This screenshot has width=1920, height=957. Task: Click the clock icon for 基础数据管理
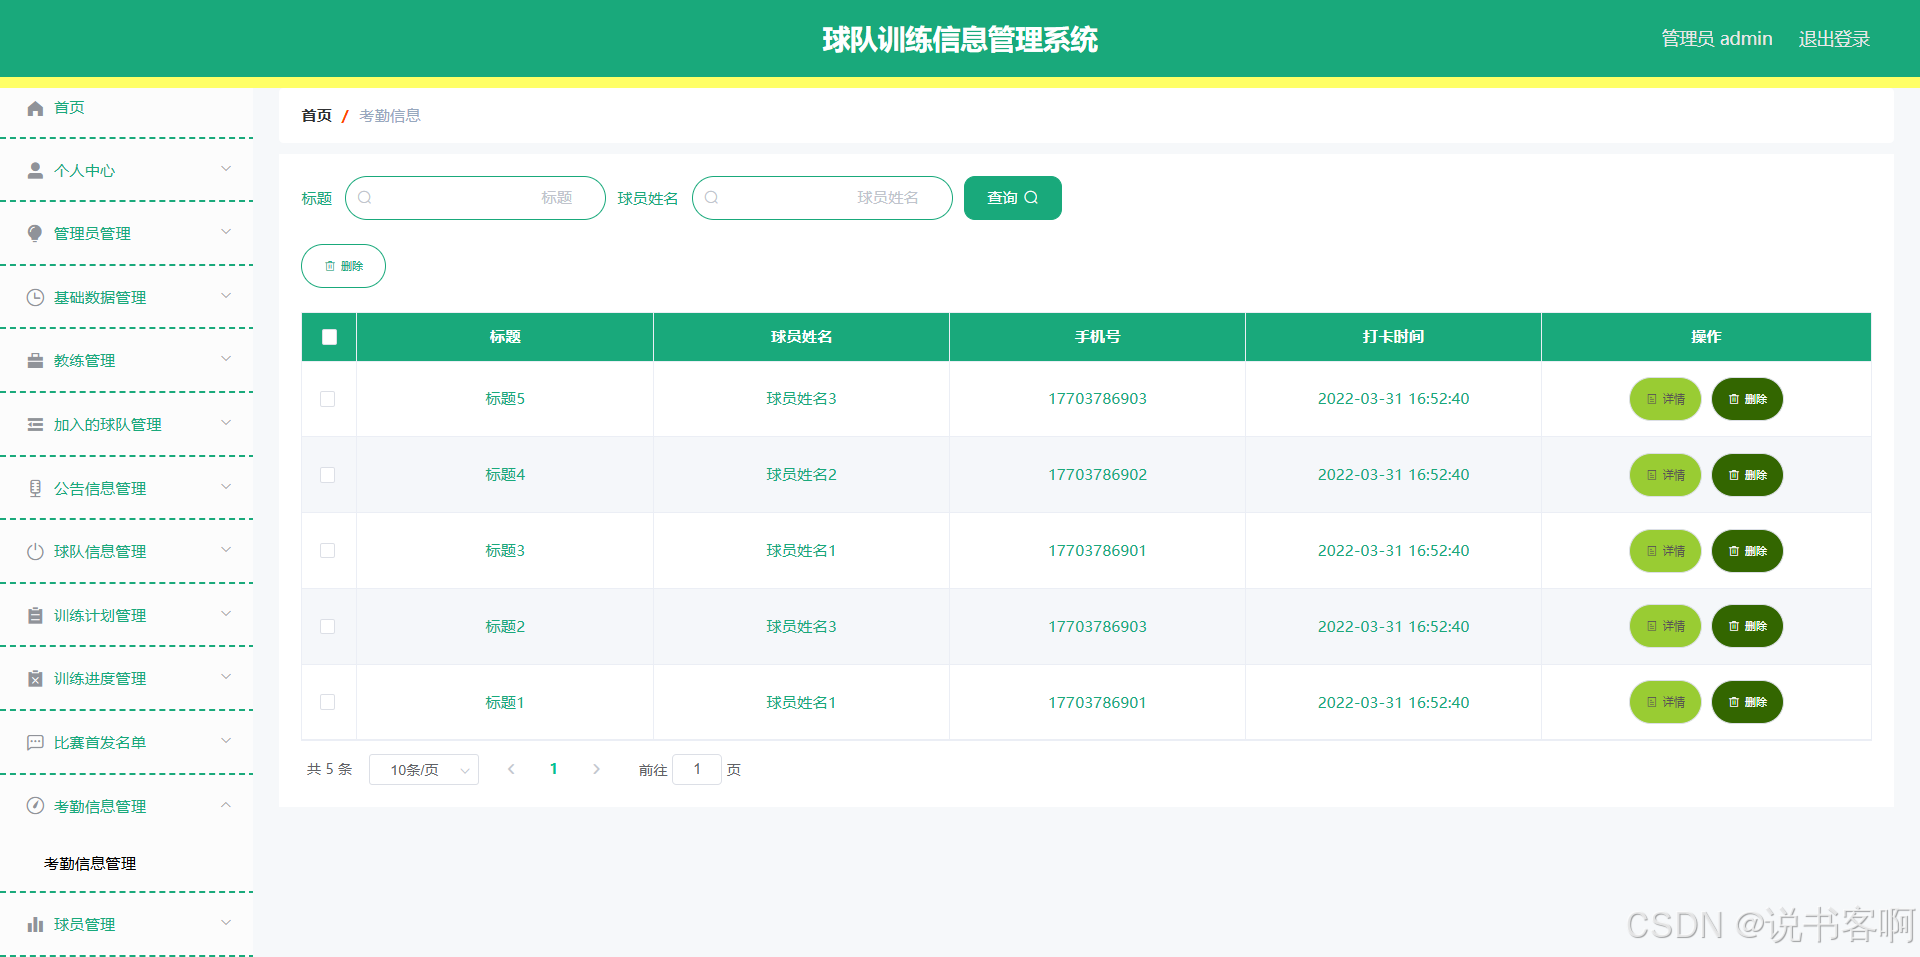tap(35, 297)
